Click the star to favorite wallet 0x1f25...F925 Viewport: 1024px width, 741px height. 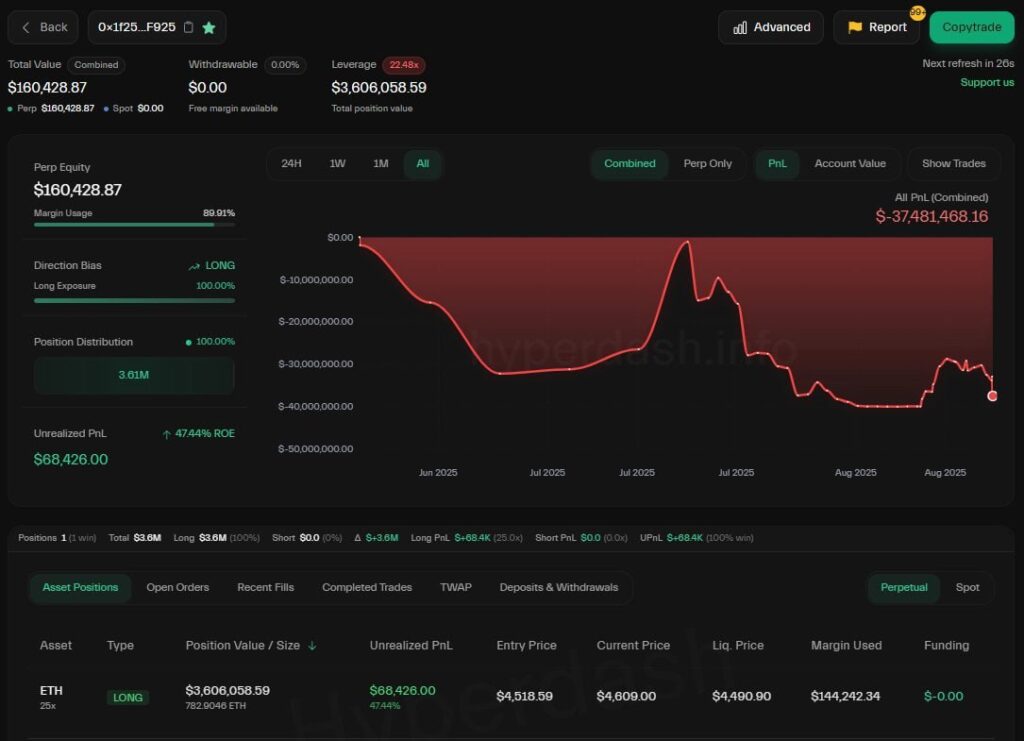pos(209,28)
